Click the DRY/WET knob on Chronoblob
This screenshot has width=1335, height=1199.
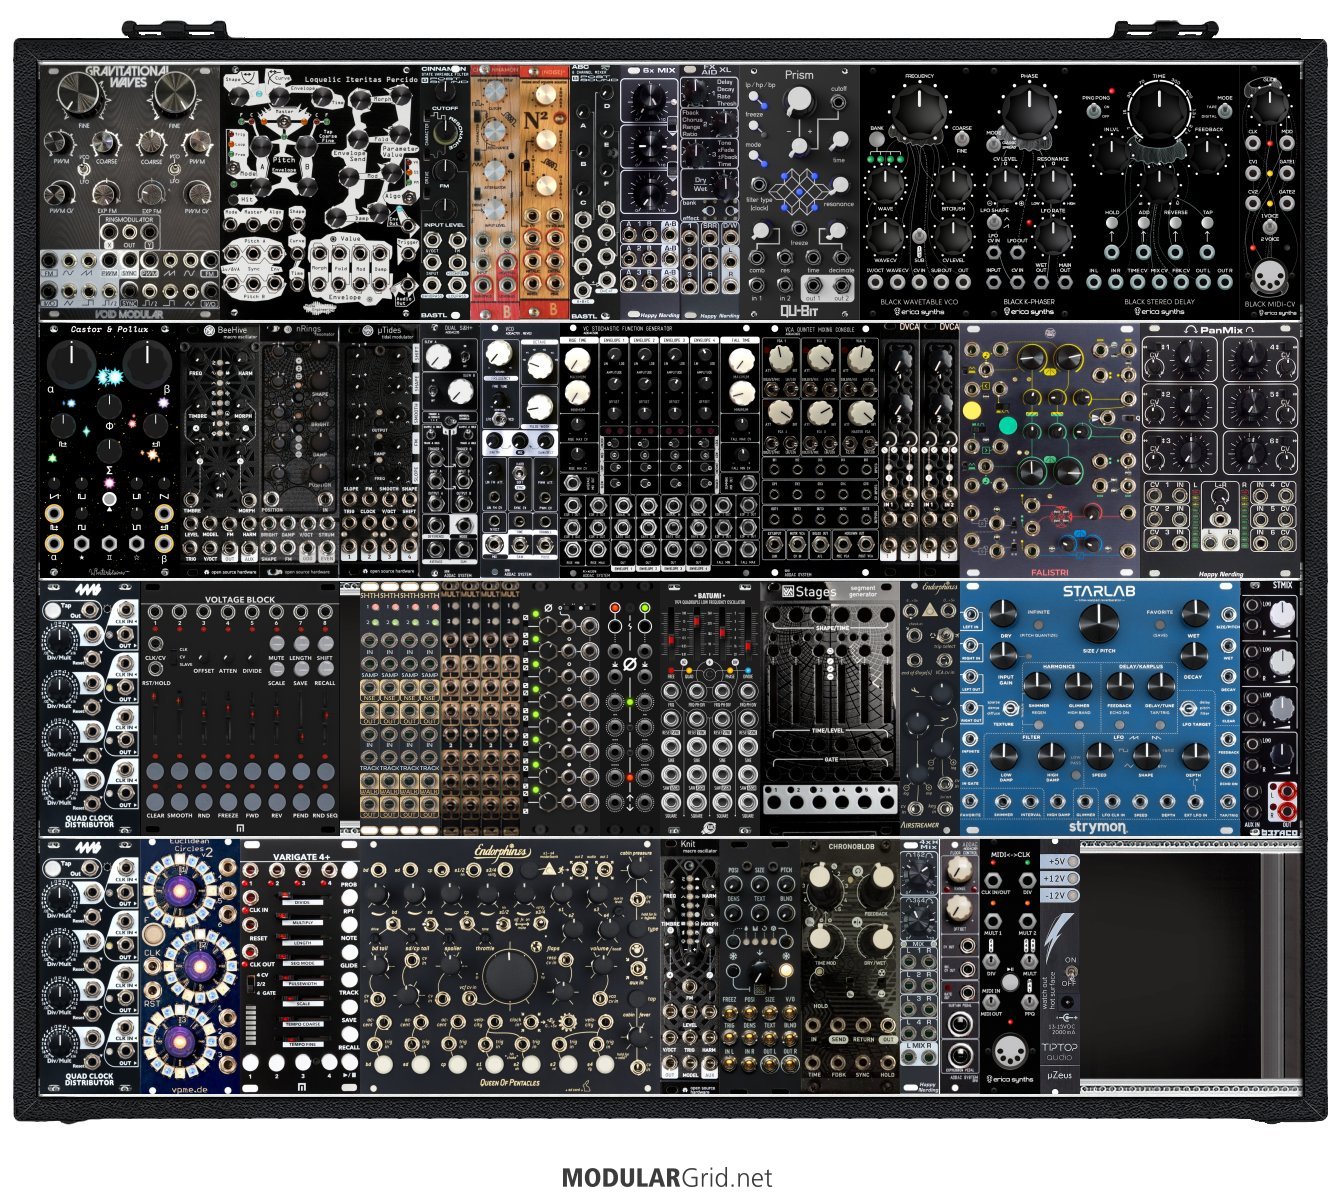tap(880, 940)
